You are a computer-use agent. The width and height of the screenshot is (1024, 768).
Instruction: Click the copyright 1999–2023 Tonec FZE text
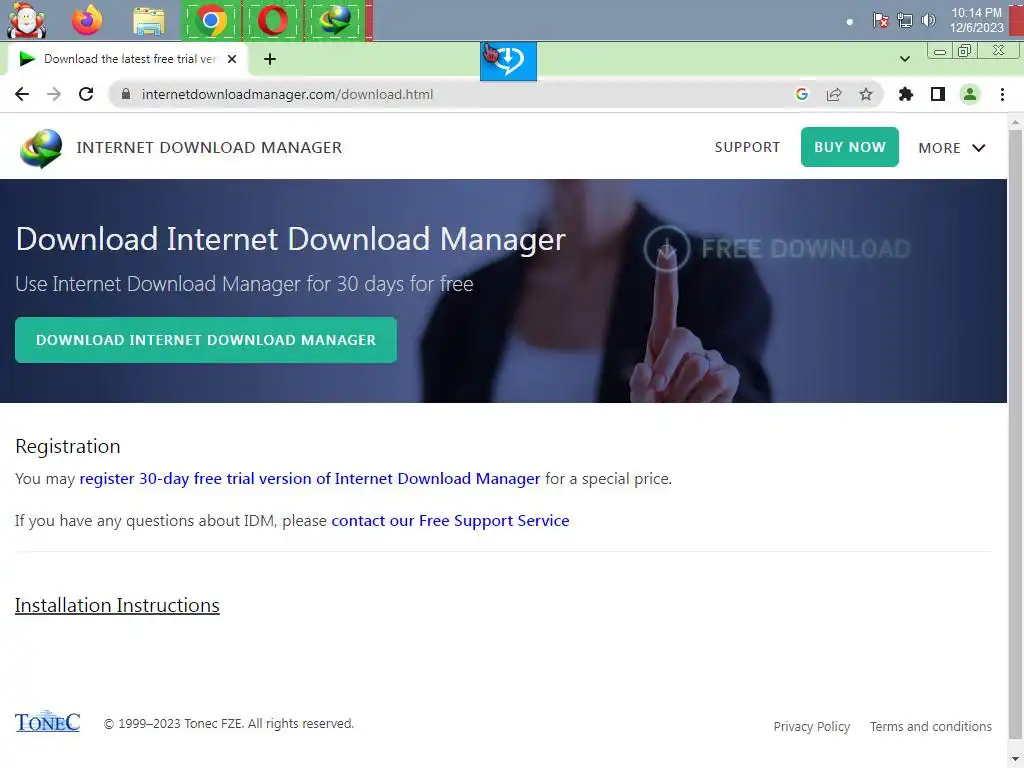229,724
